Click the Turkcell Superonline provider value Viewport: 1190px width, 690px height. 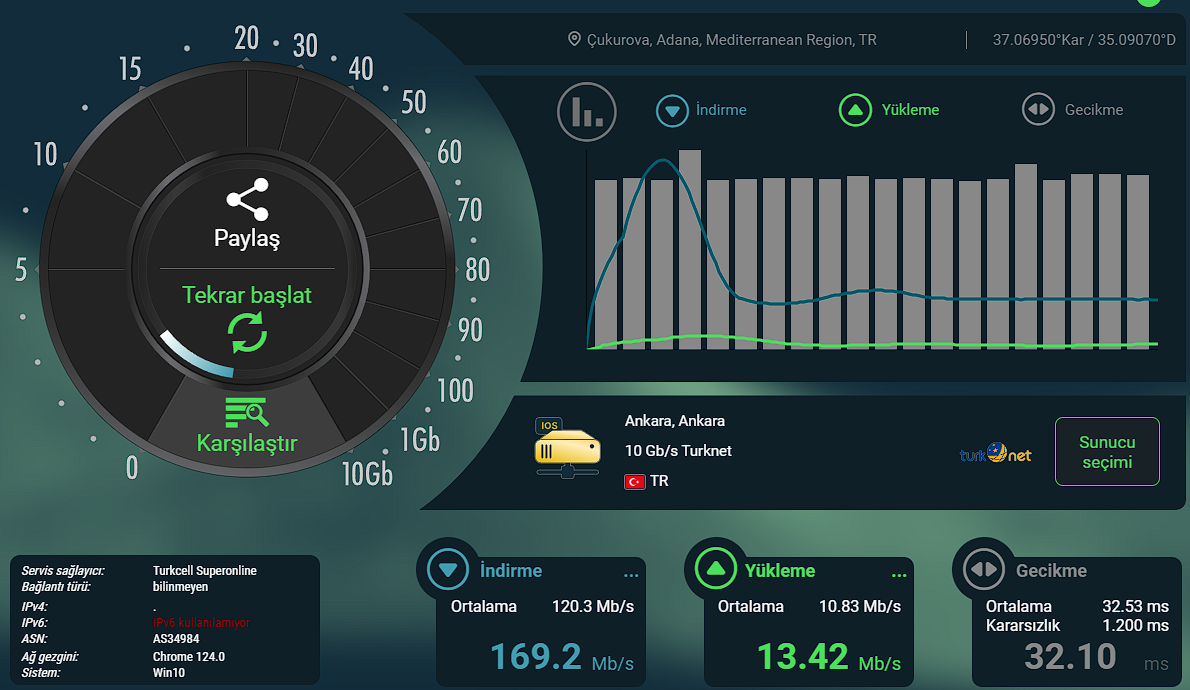pos(205,571)
